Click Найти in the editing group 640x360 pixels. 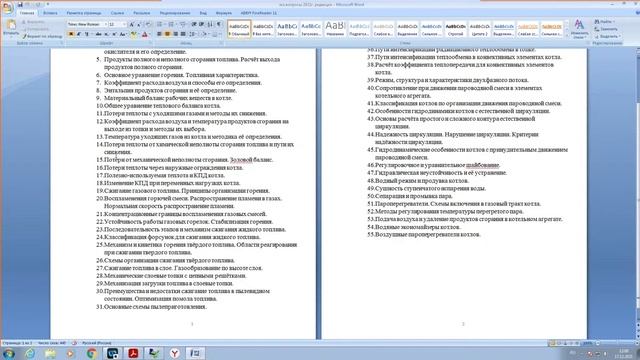point(604,22)
